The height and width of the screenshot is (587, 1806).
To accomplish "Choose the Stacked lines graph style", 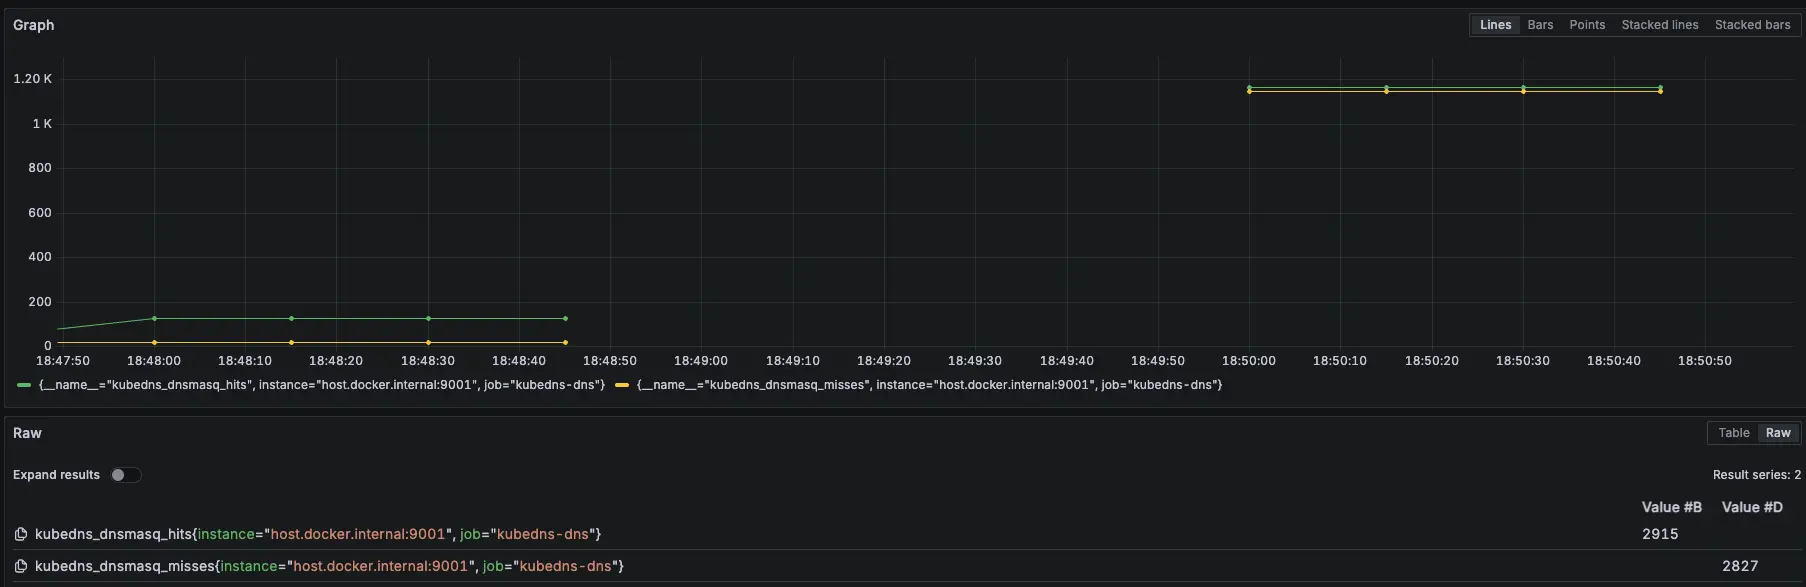I will 1659,25.
